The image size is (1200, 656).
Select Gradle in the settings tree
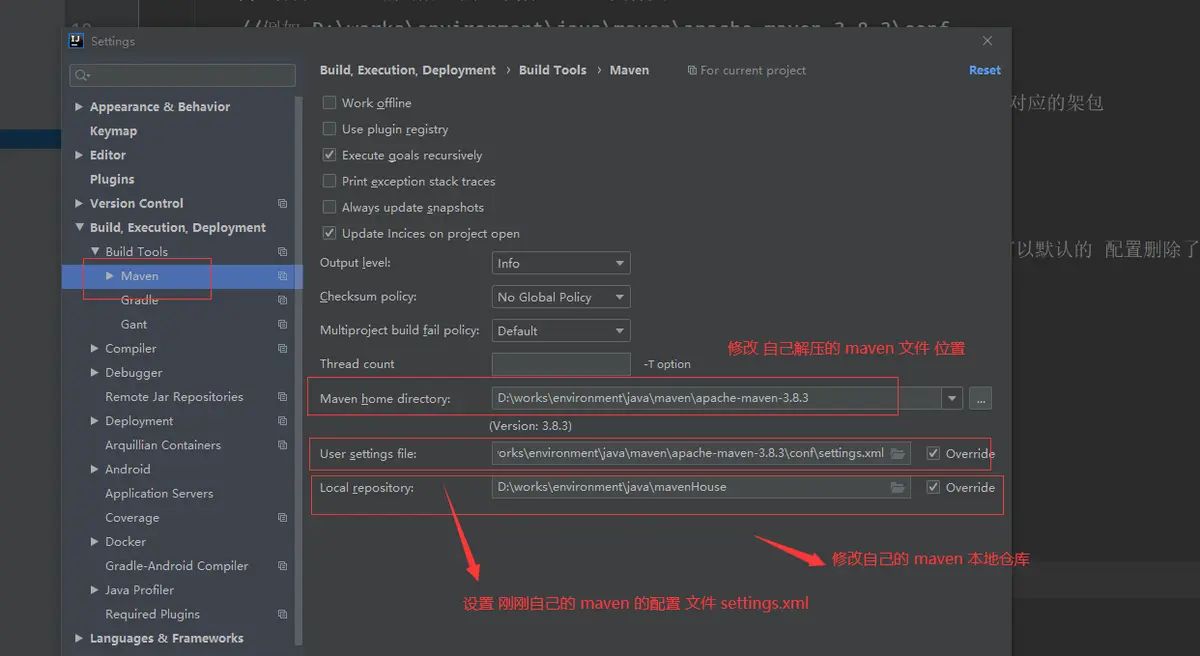pos(139,300)
